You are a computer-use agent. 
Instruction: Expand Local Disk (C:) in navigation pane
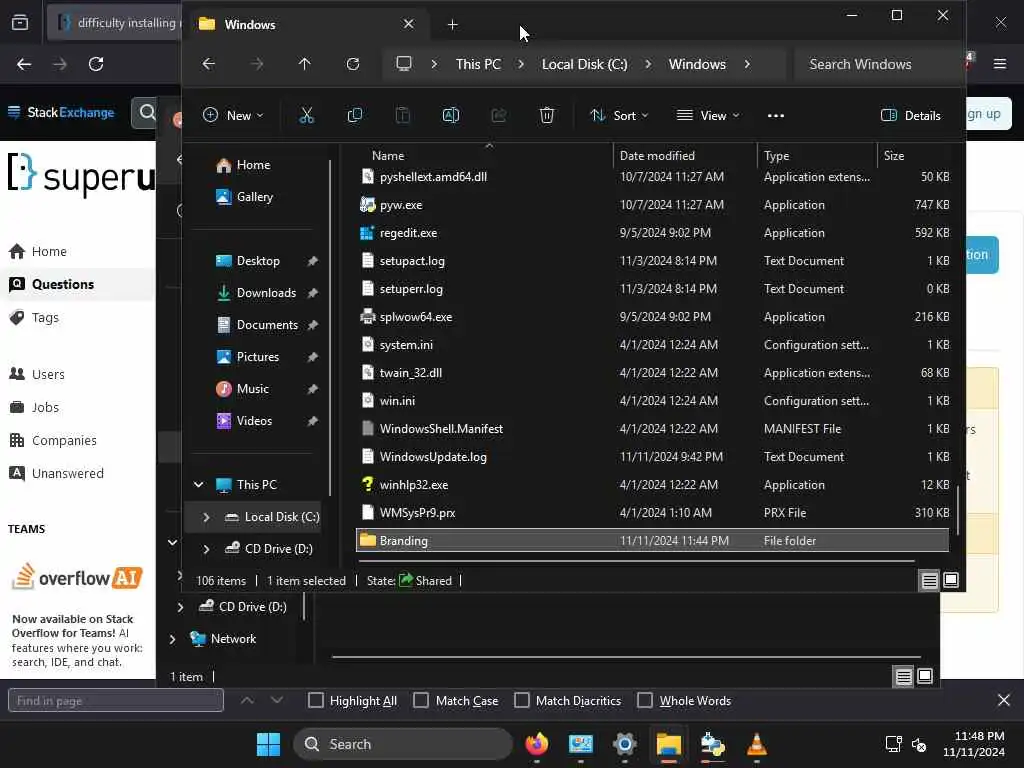click(206, 517)
